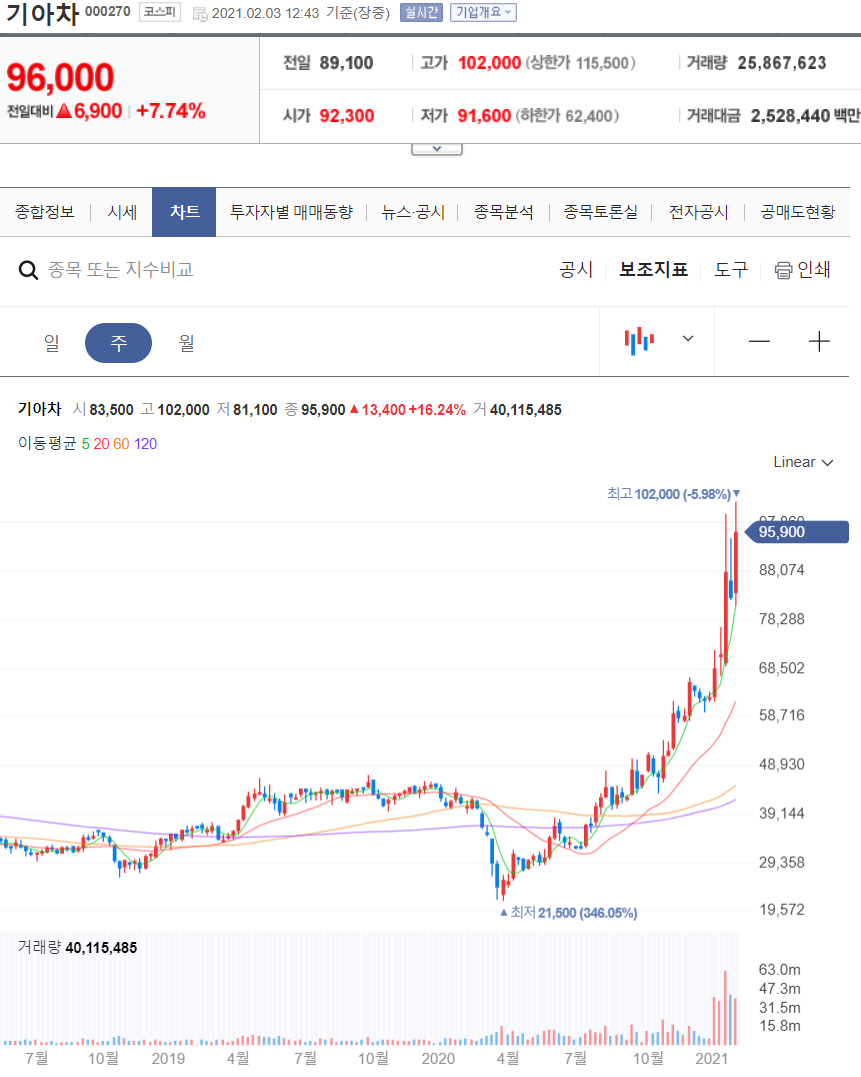
Task: Toggle the 120-day moving average line
Action: click(146, 444)
